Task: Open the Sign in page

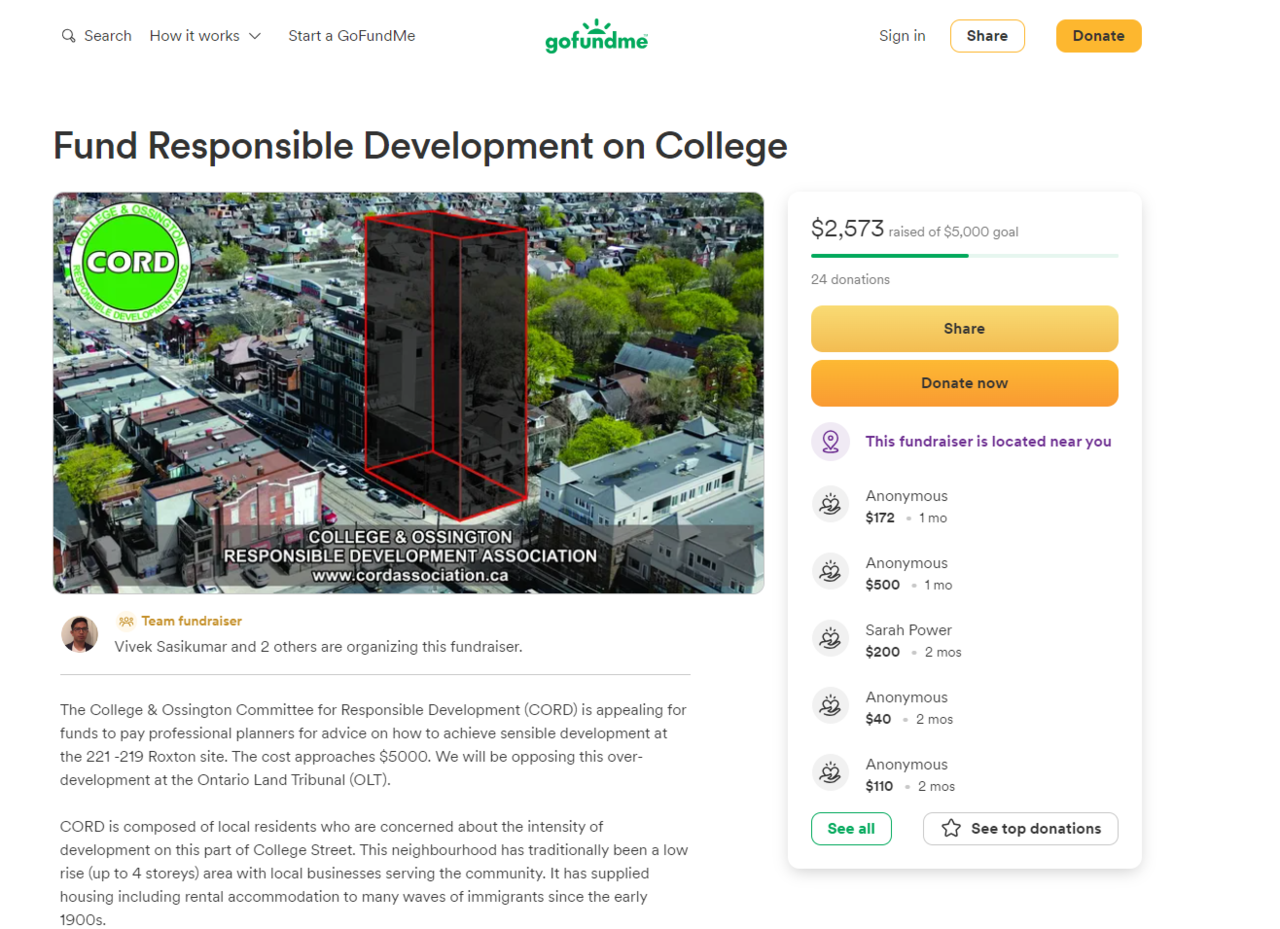Action: tap(902, 36)
